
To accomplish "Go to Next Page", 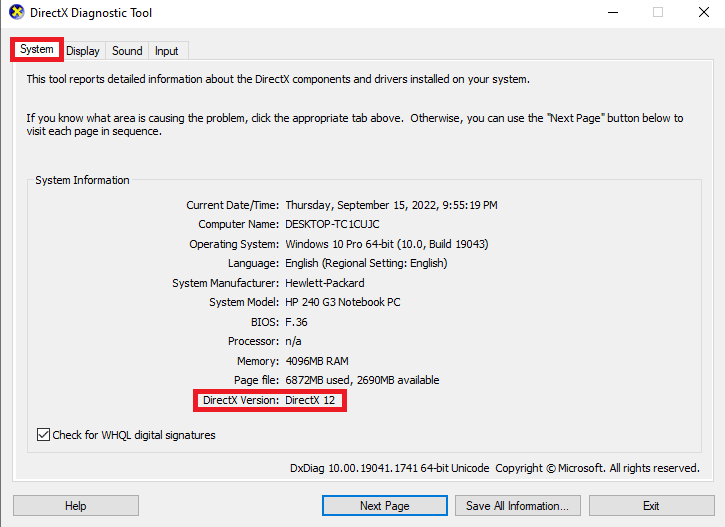I will pyautogui.click(x=385, y=506).
